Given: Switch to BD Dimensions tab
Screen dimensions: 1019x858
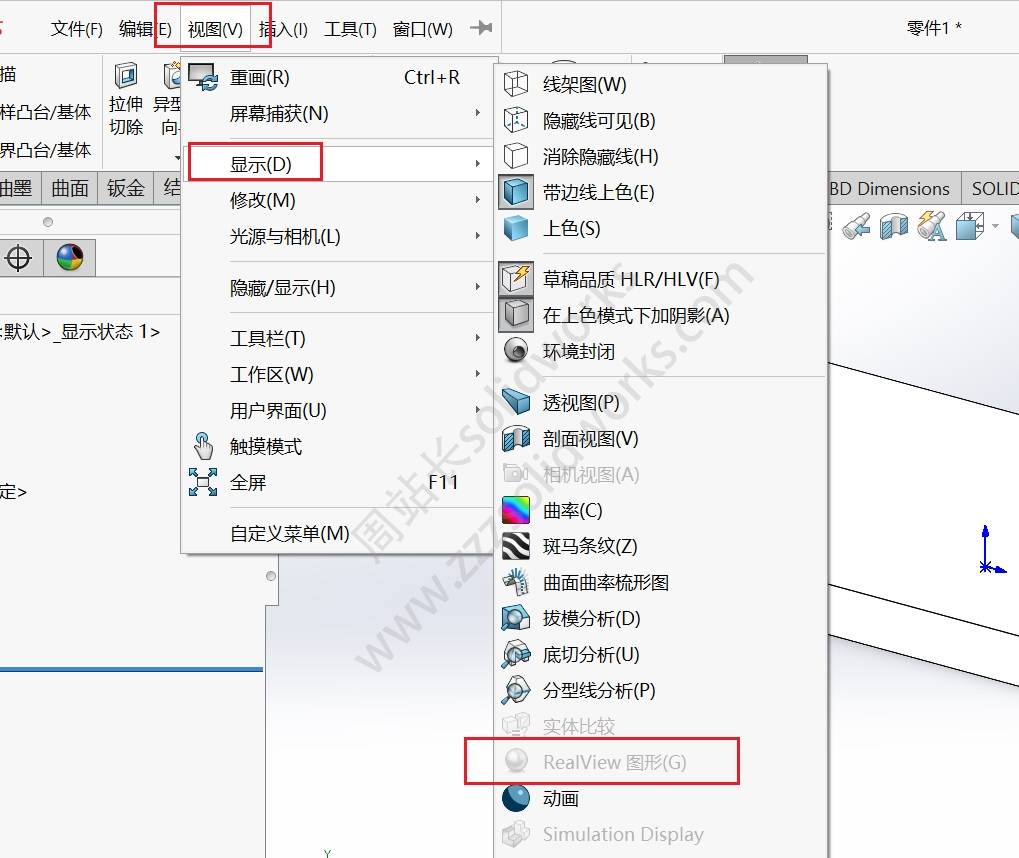Looking at the screenshot, I should tap(890, 189).
